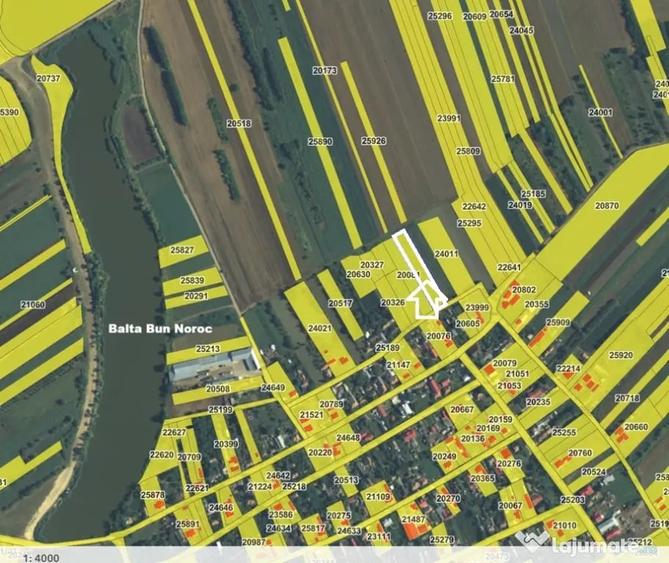669x563 pixels.
Task: Select parcel label 25827
Action: tap(182, 250)
